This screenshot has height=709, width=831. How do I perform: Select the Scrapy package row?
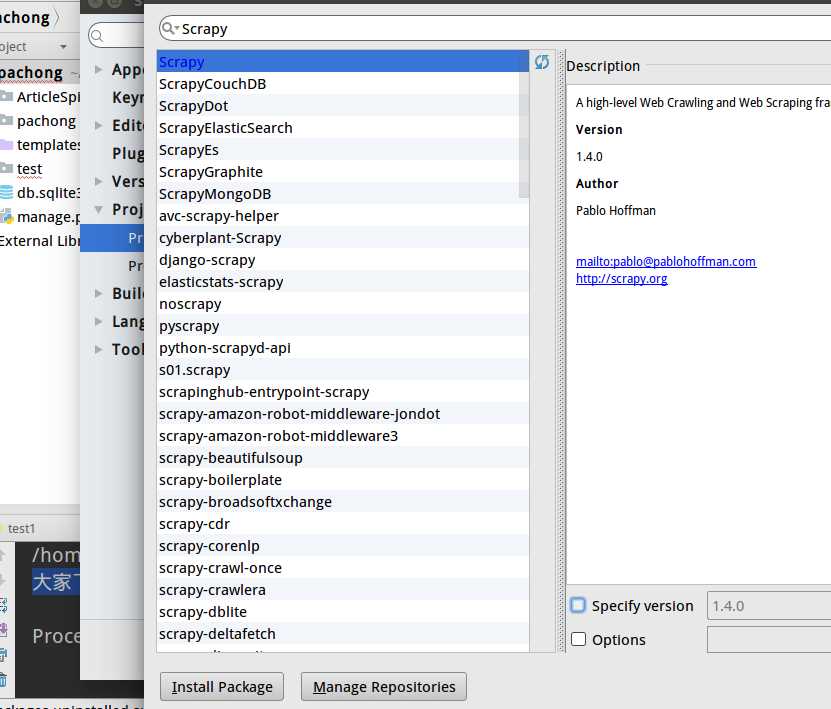(343, 61)
